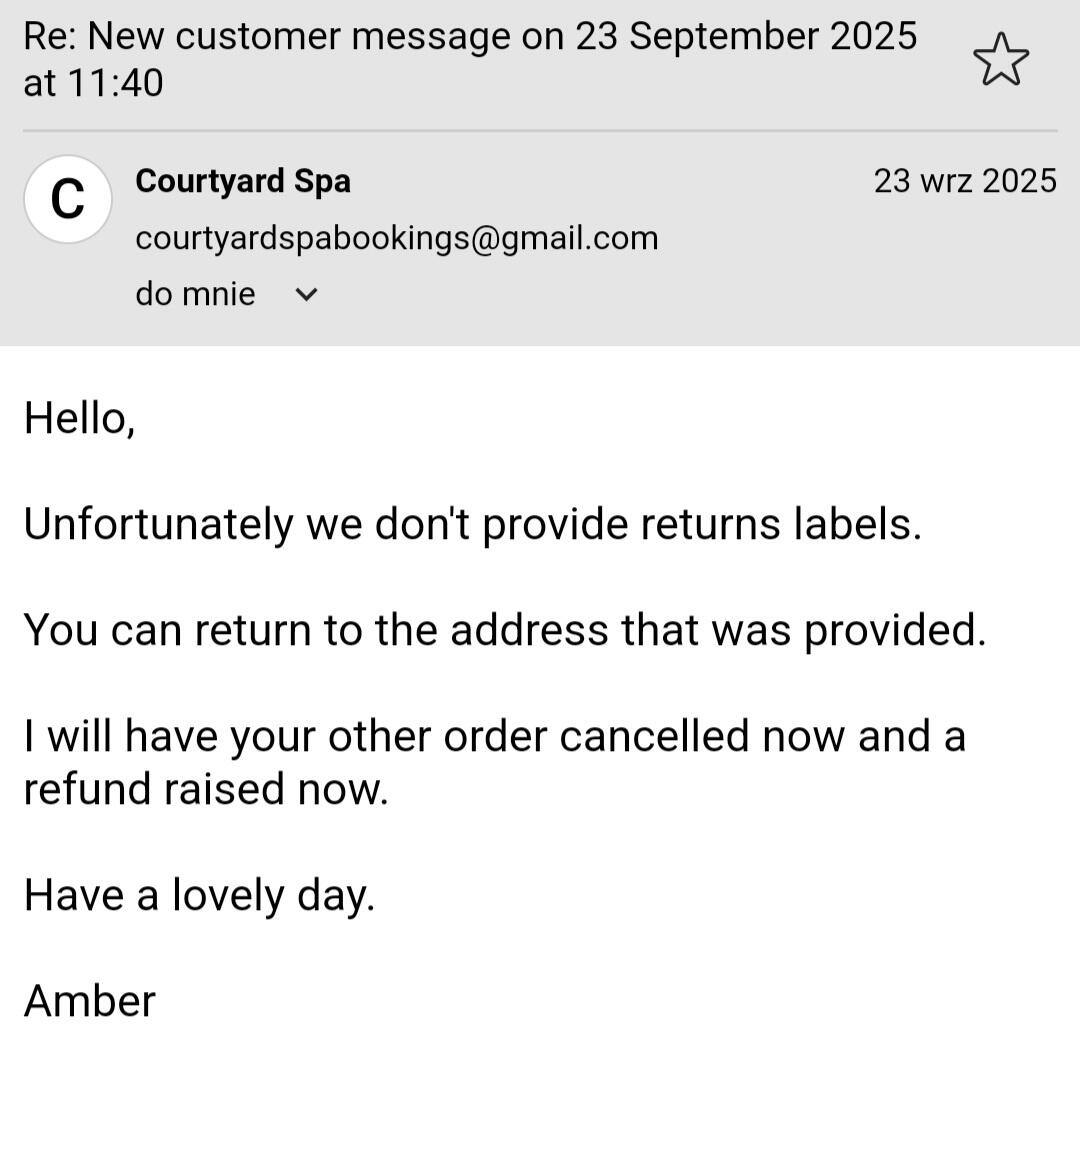Click the word "cancelled" in the message

point(654,736)
